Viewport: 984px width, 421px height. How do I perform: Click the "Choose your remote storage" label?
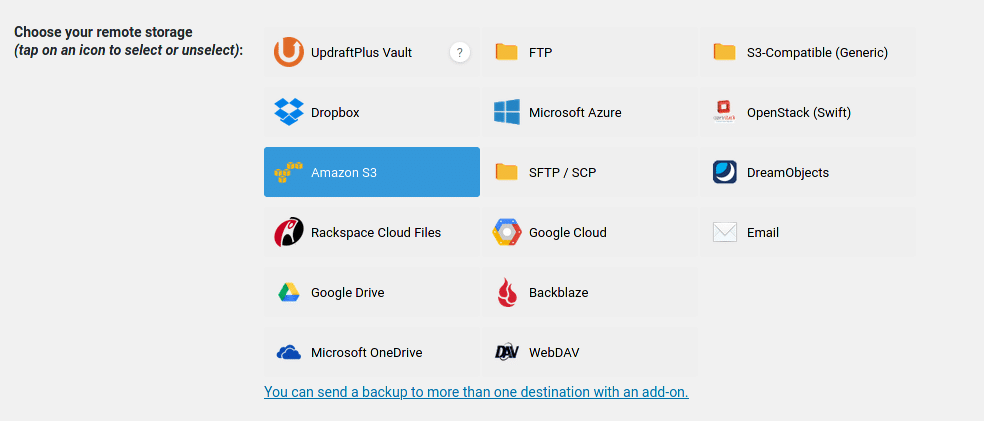point(103,32)
